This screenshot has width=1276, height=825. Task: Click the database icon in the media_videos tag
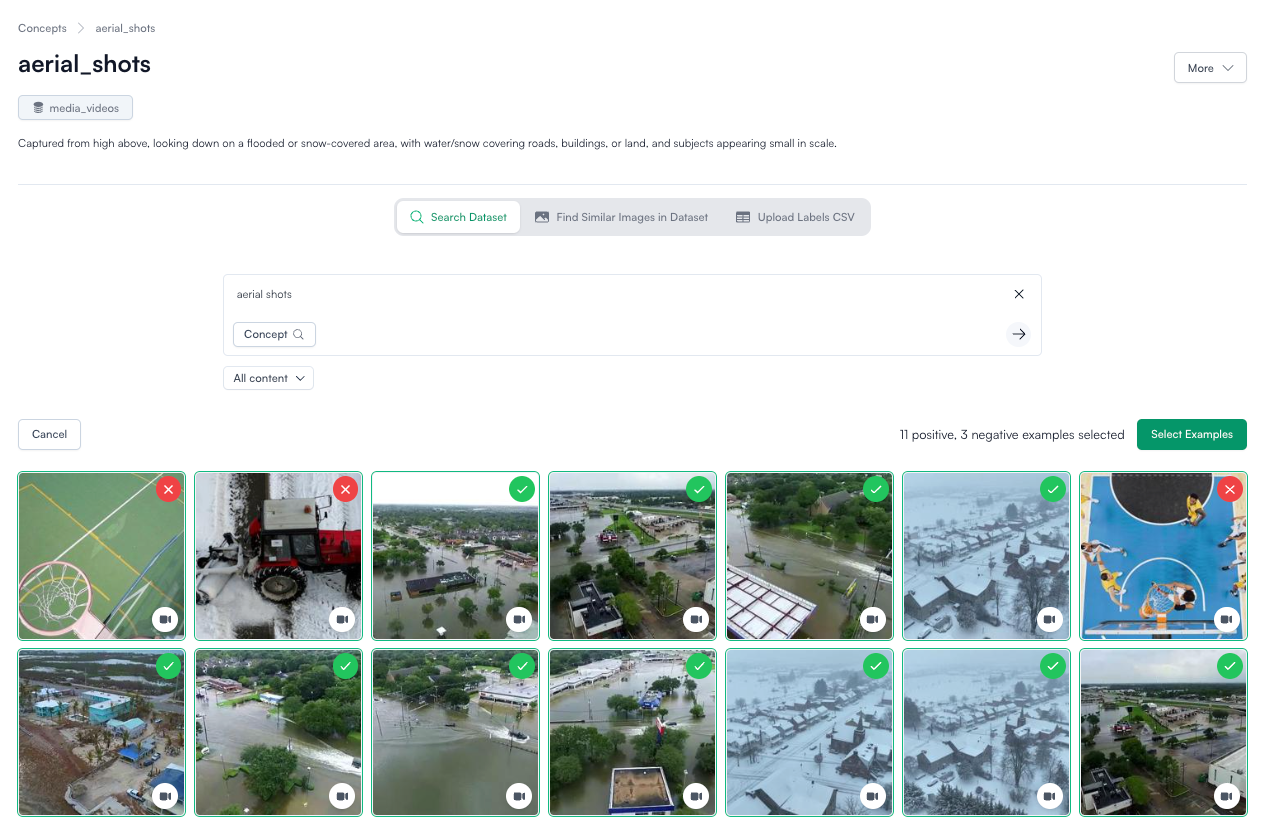pyautogui.click(x=39, y=107)
